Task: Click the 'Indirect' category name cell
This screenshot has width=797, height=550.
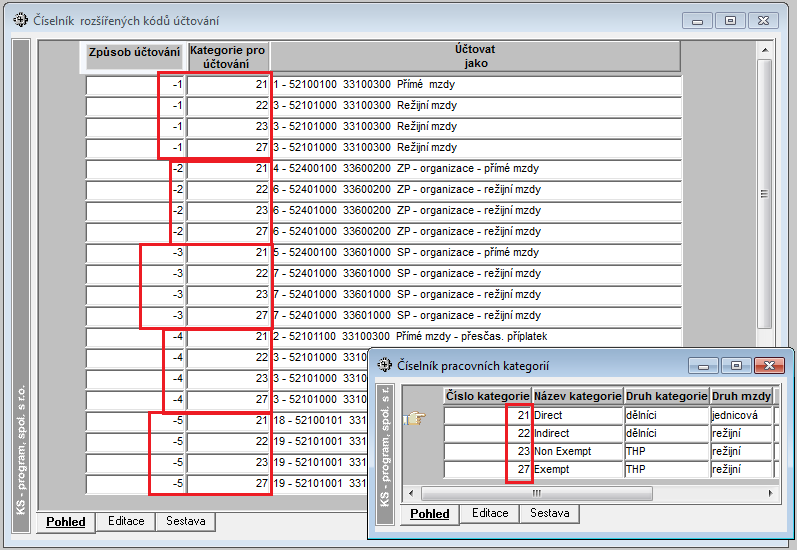Action: pos(578,434)
